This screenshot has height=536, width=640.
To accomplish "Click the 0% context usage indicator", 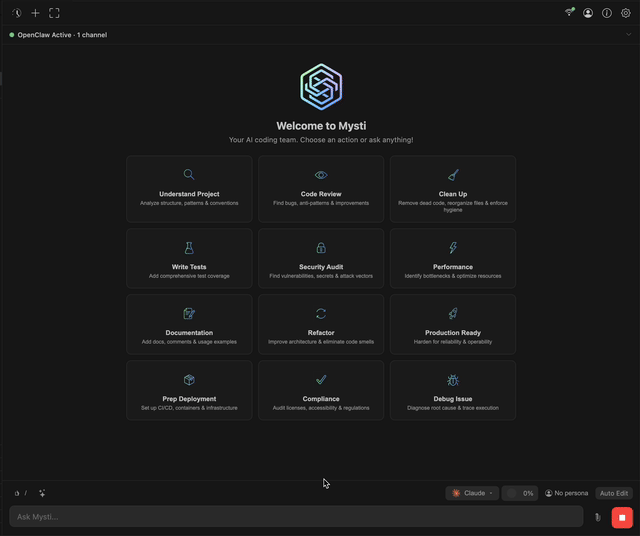I will click(x=519, y=493).
